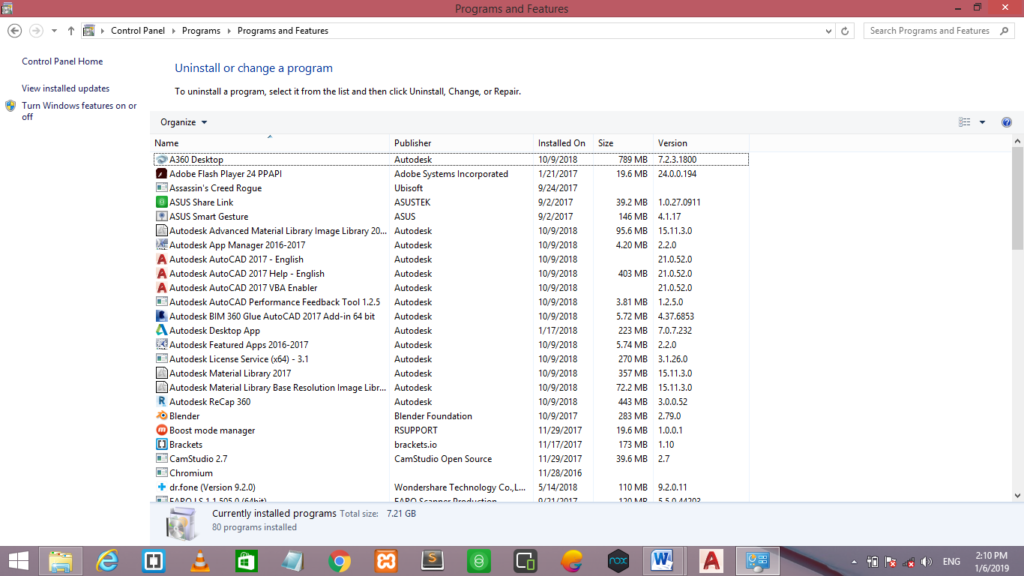The image size is (1024, 576).
Task: Click the scroll down arrow of list
Action: pos(1017,496)
